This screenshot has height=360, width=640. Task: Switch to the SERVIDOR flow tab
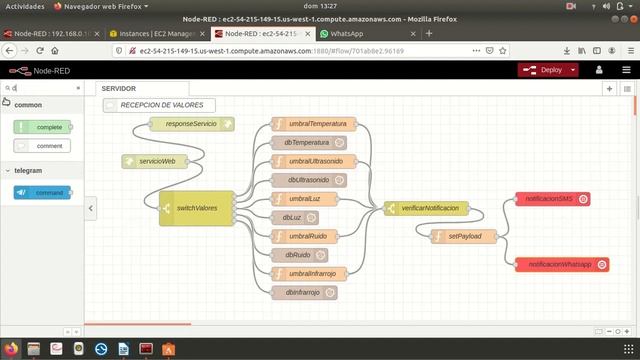coord(142,89)
